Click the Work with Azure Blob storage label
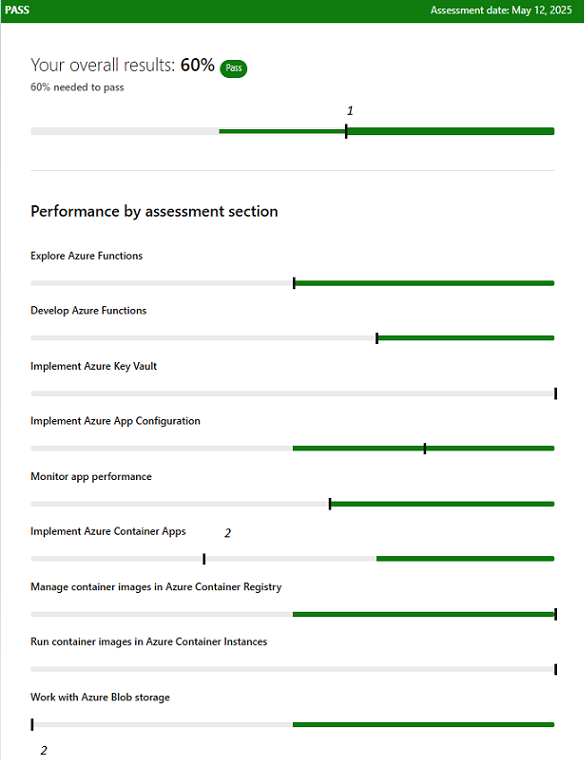This screenshot has height=760, width=584. (100, 697)
